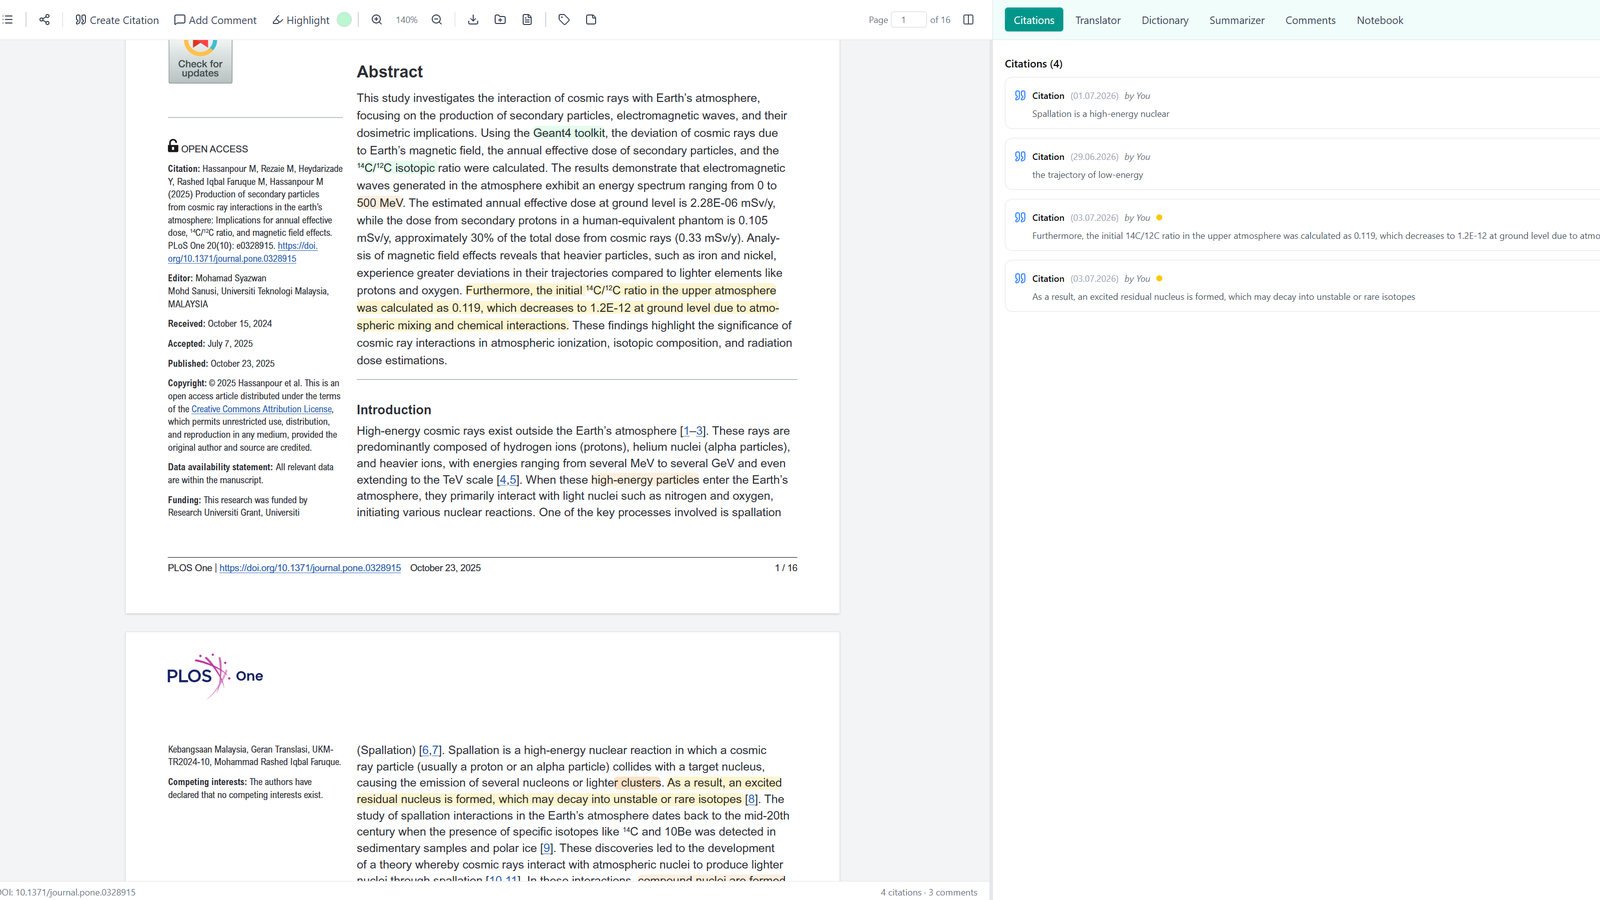1600x900 pixels.
Task: Click the reference link [1–3]
Action: (692, 431)
